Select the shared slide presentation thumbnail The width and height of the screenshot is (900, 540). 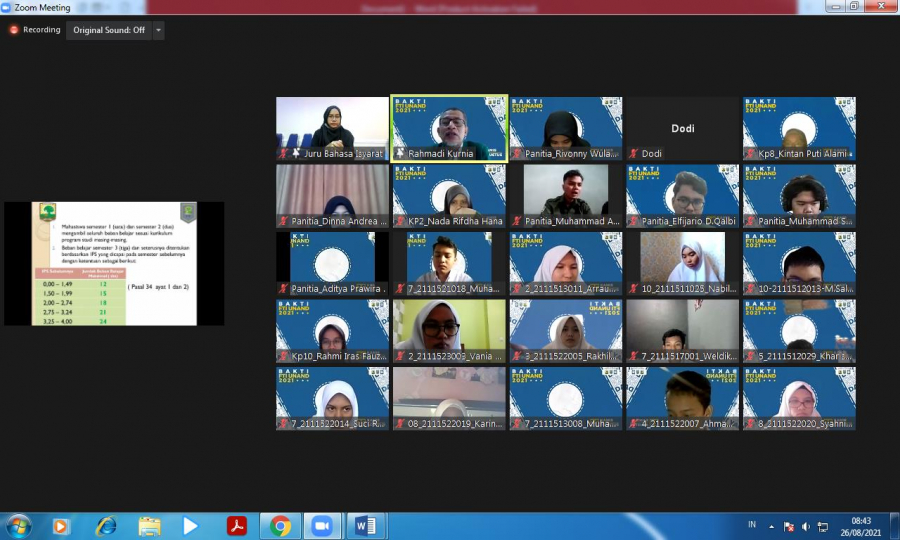(114, 263)
